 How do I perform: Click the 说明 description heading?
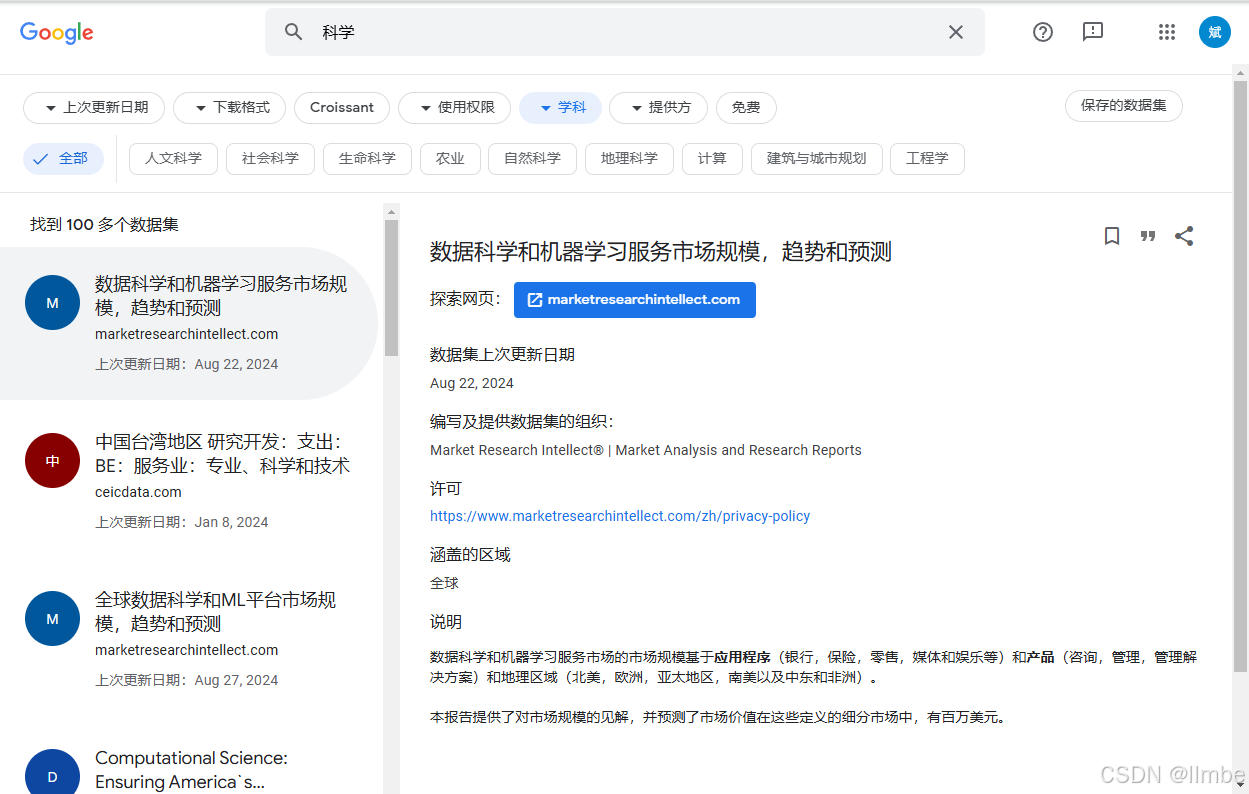tap(446, 622)
